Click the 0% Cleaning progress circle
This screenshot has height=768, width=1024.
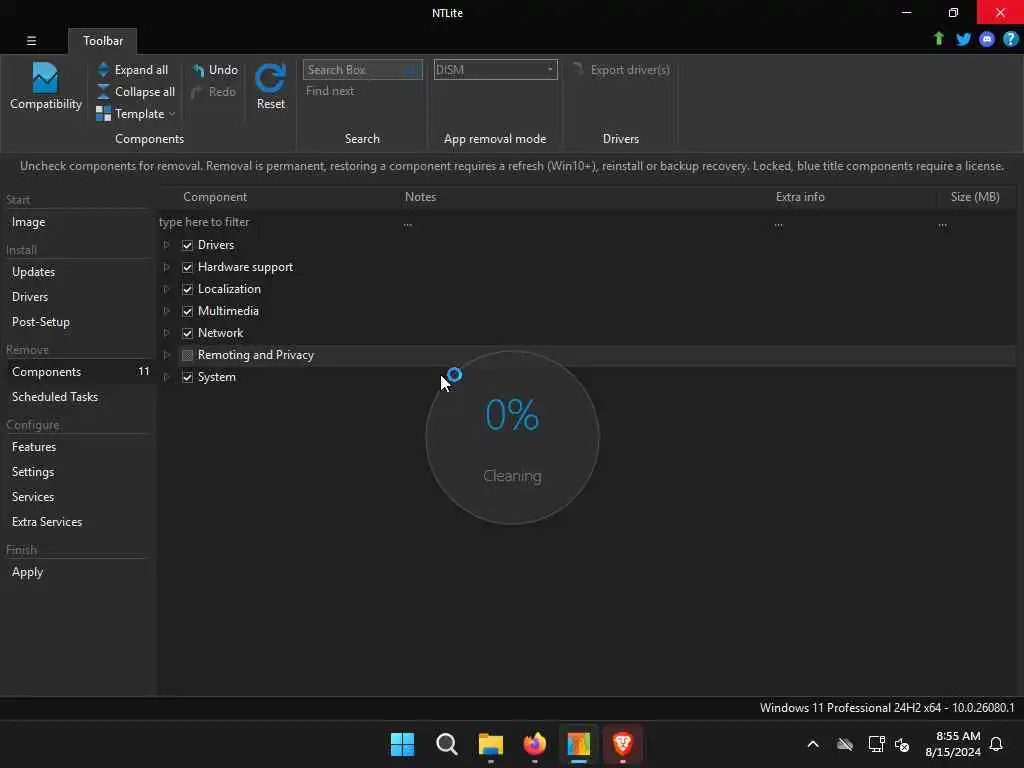click(512, 438)
